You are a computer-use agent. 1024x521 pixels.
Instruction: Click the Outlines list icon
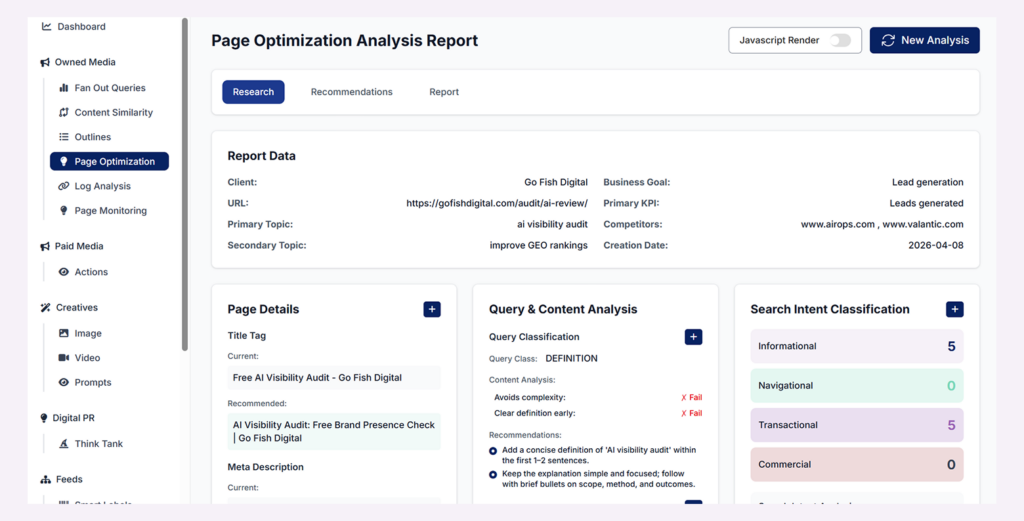click(64, 137)
